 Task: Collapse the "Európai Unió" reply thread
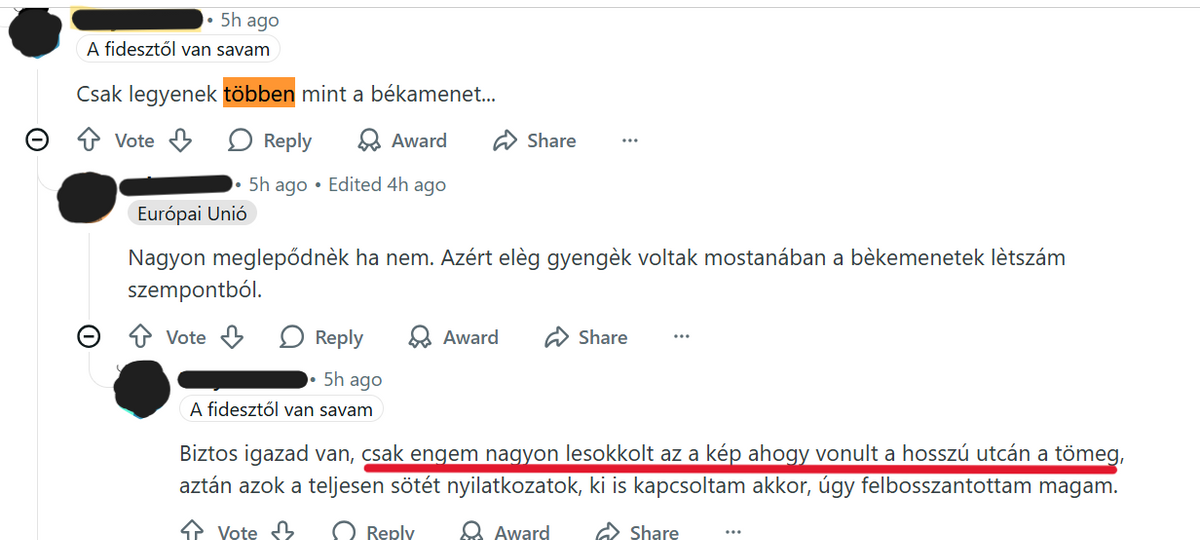point(90,337)
